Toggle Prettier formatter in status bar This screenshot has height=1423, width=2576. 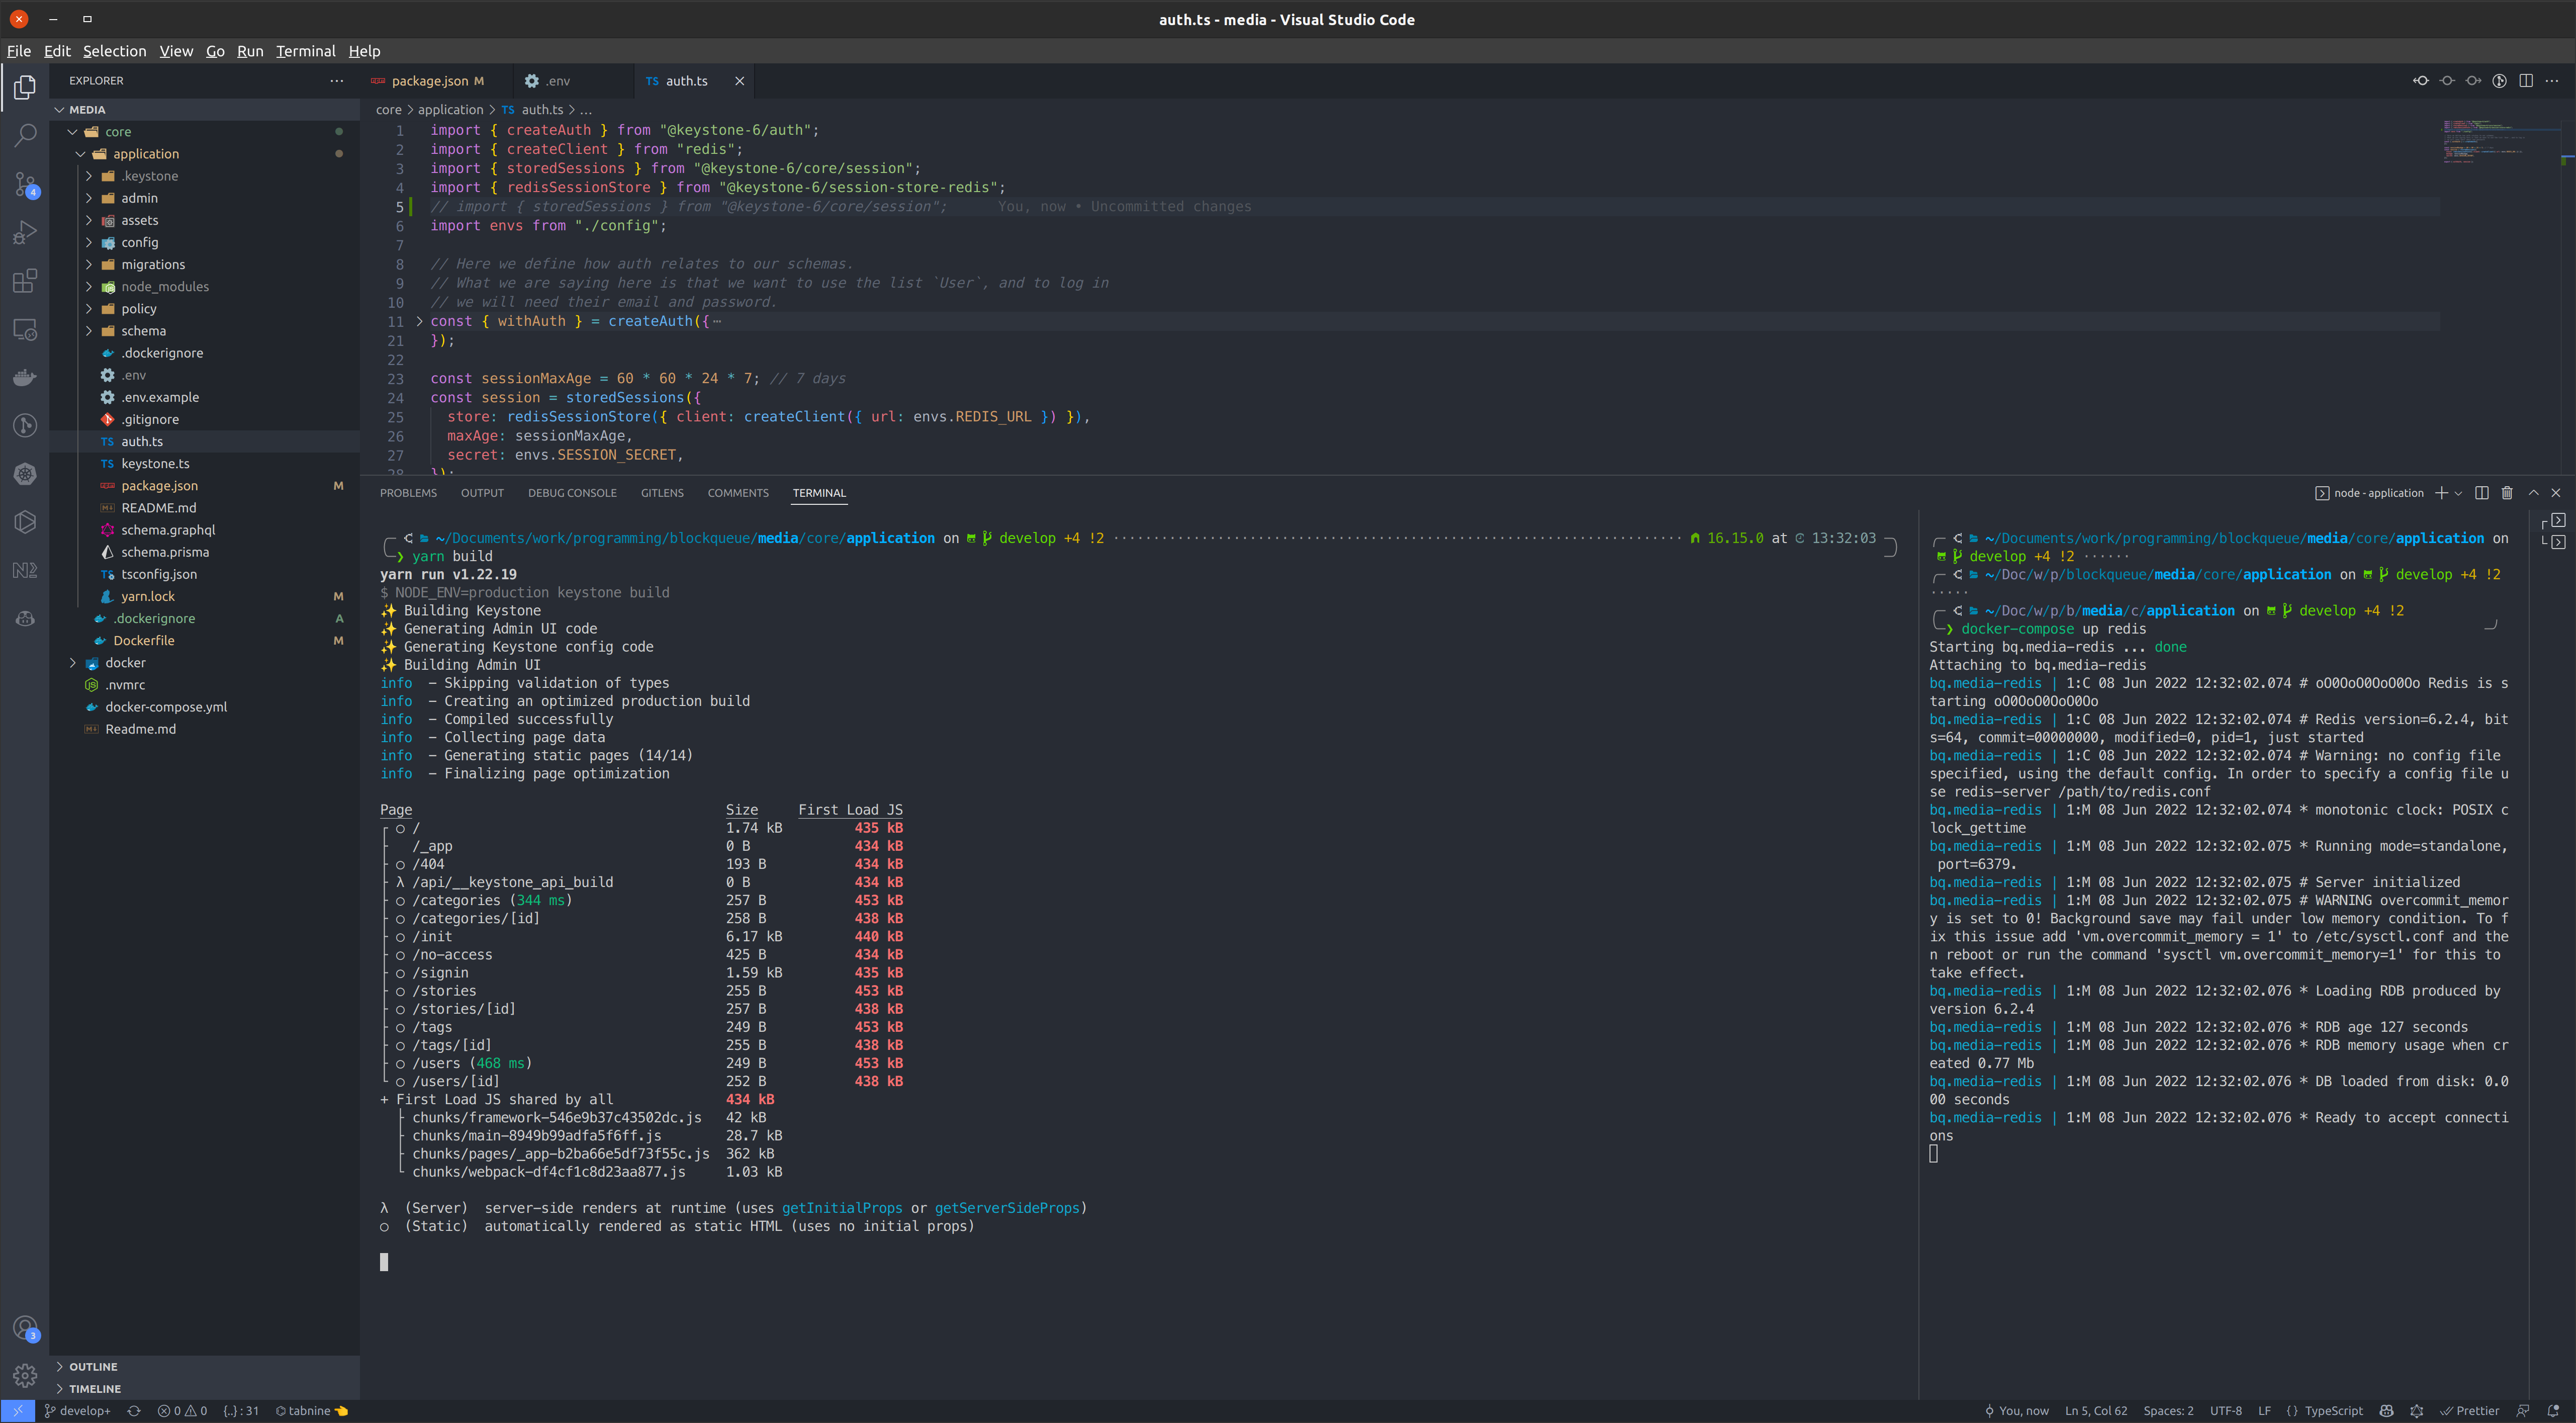[x=2470, y=1410]
